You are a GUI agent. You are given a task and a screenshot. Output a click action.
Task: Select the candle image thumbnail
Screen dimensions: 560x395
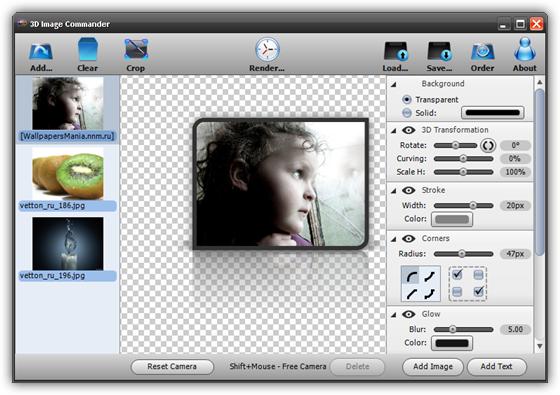click(x=68, y=244)
